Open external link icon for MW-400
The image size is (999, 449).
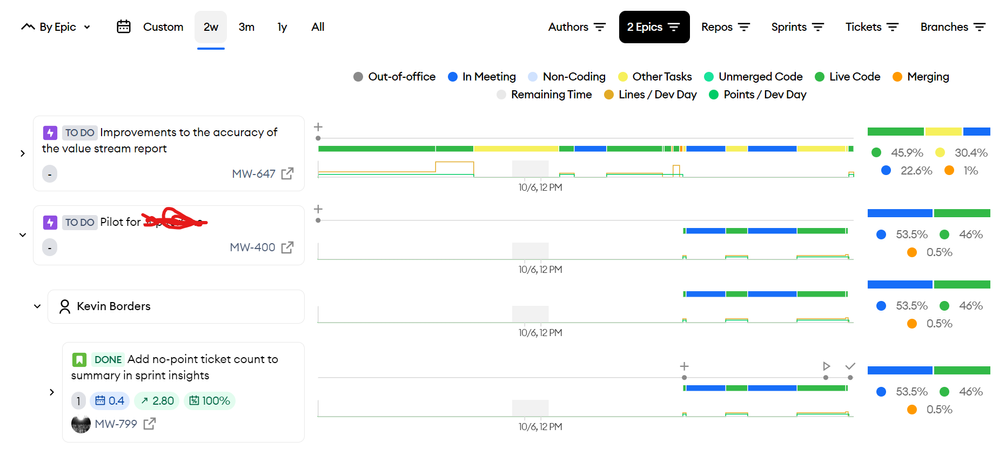pos(287,247)
